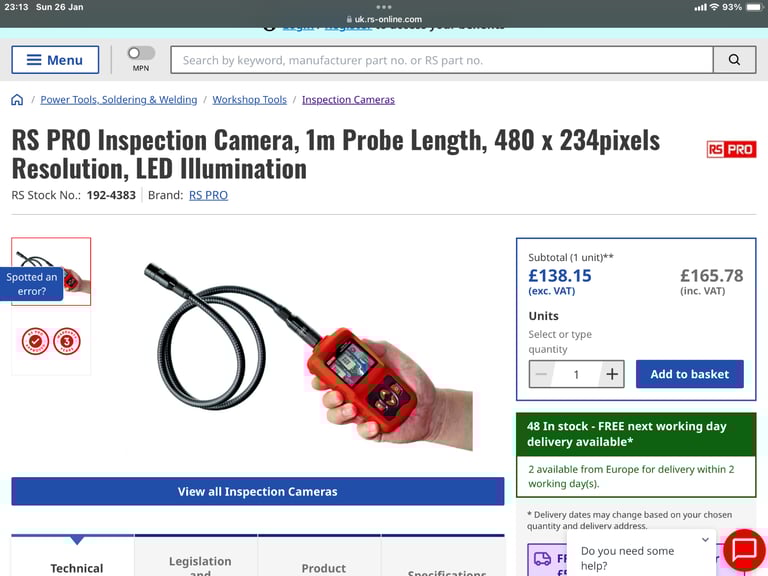Add the camera to basket
This screenshot has width=768, height=576.
(x=690, y=374)
